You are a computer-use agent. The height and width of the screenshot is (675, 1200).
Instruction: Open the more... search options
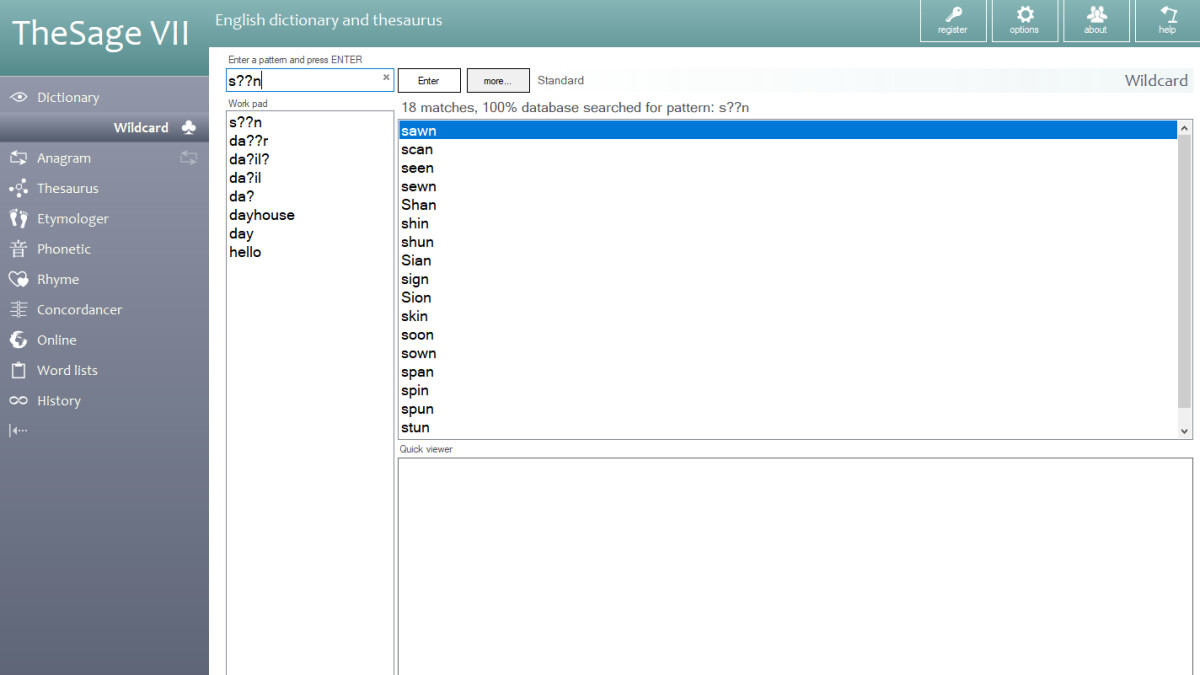[x=498, y=80]
